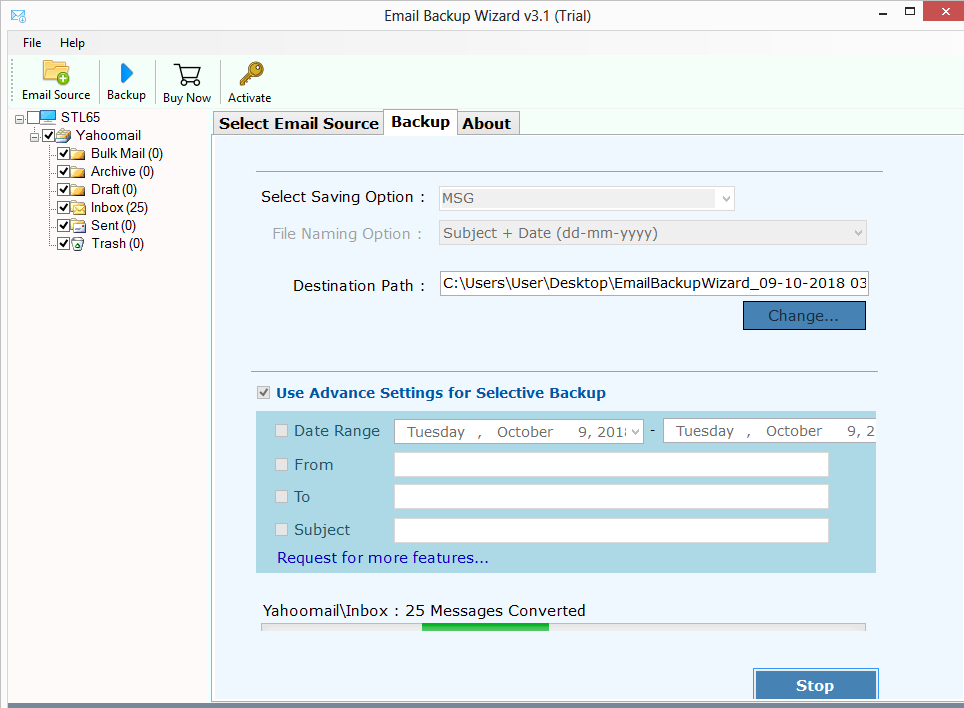Image resolution: width=964 pixels, height=708 pixels.
Task: Uncheck the Yahoomail checkbox
Action: (x=49, y=135)
